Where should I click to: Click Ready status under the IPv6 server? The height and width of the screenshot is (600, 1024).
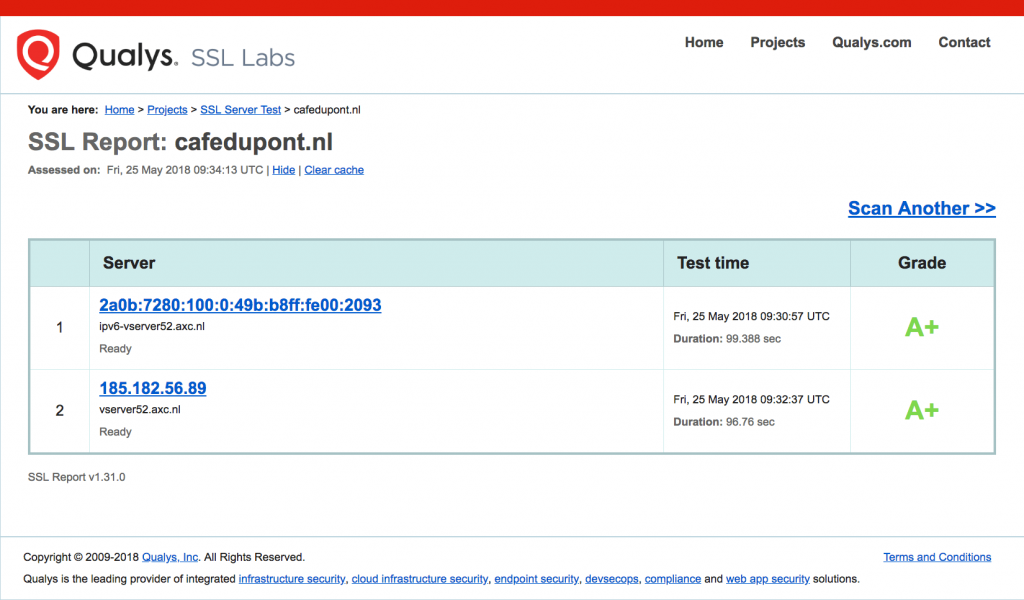coord(115,349)
